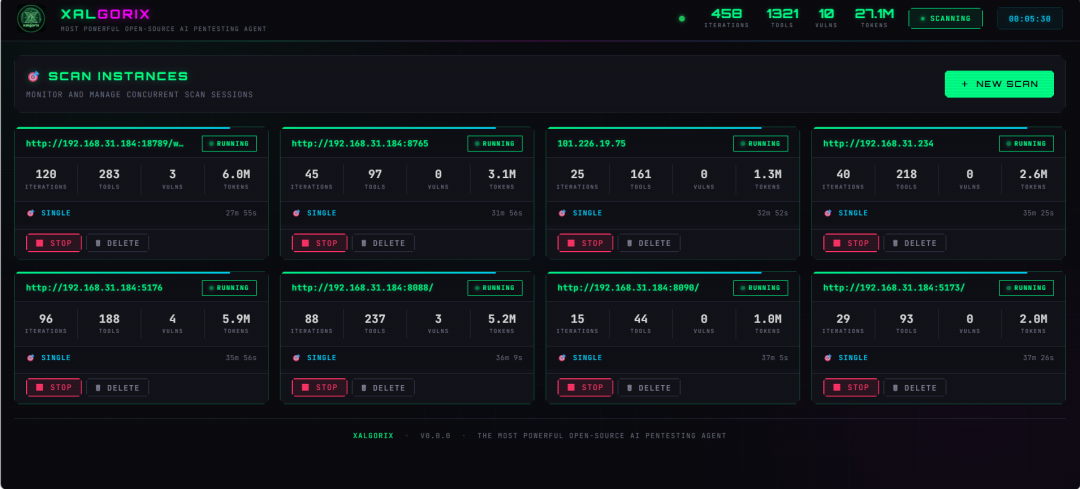Open the http://192.168.31.184:18789 scan title
The height and width of the screenshot is (489, 1080).
[106, 144]
